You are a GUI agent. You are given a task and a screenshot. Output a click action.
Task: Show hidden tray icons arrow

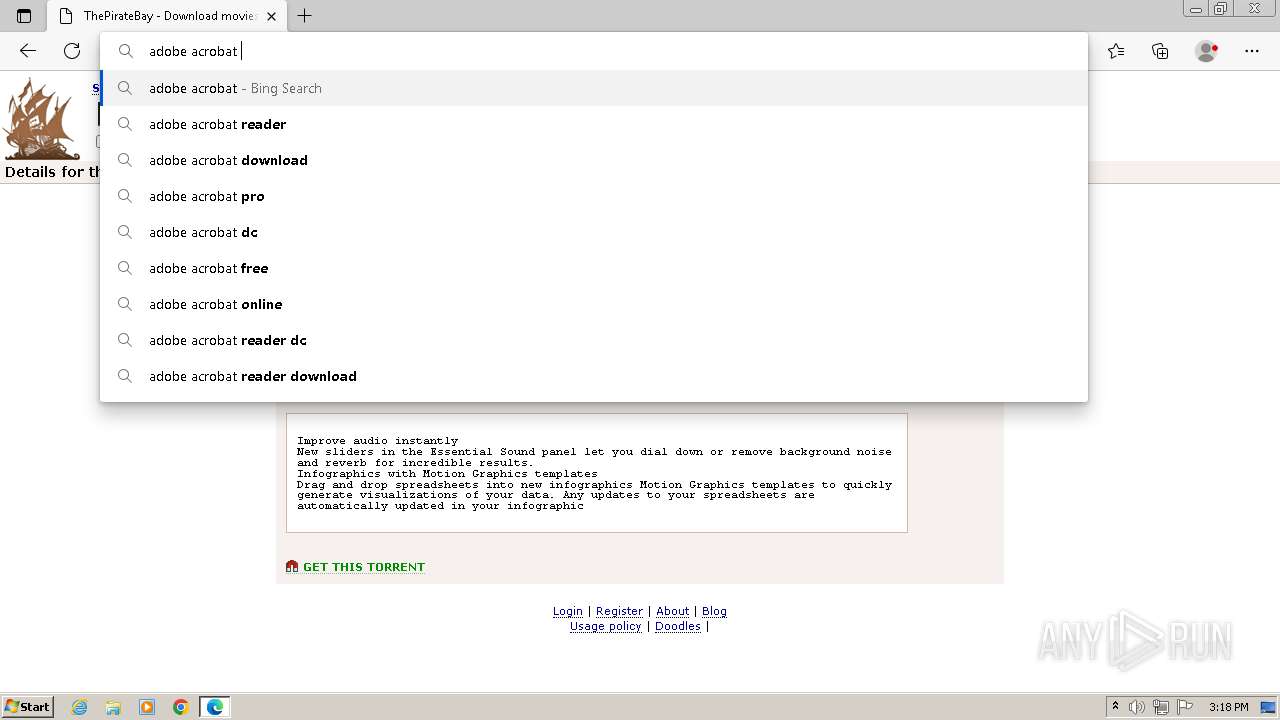click(x=1115, y=707)
